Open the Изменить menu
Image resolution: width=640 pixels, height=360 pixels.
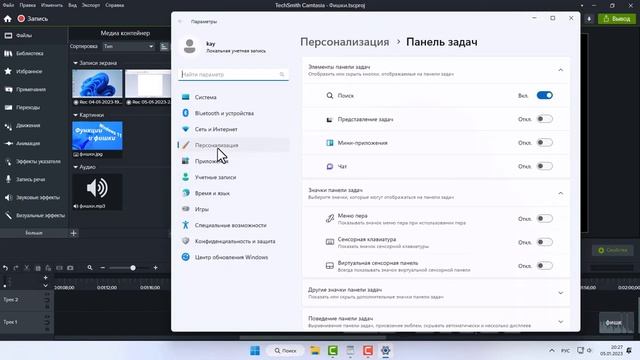[52, 5]
